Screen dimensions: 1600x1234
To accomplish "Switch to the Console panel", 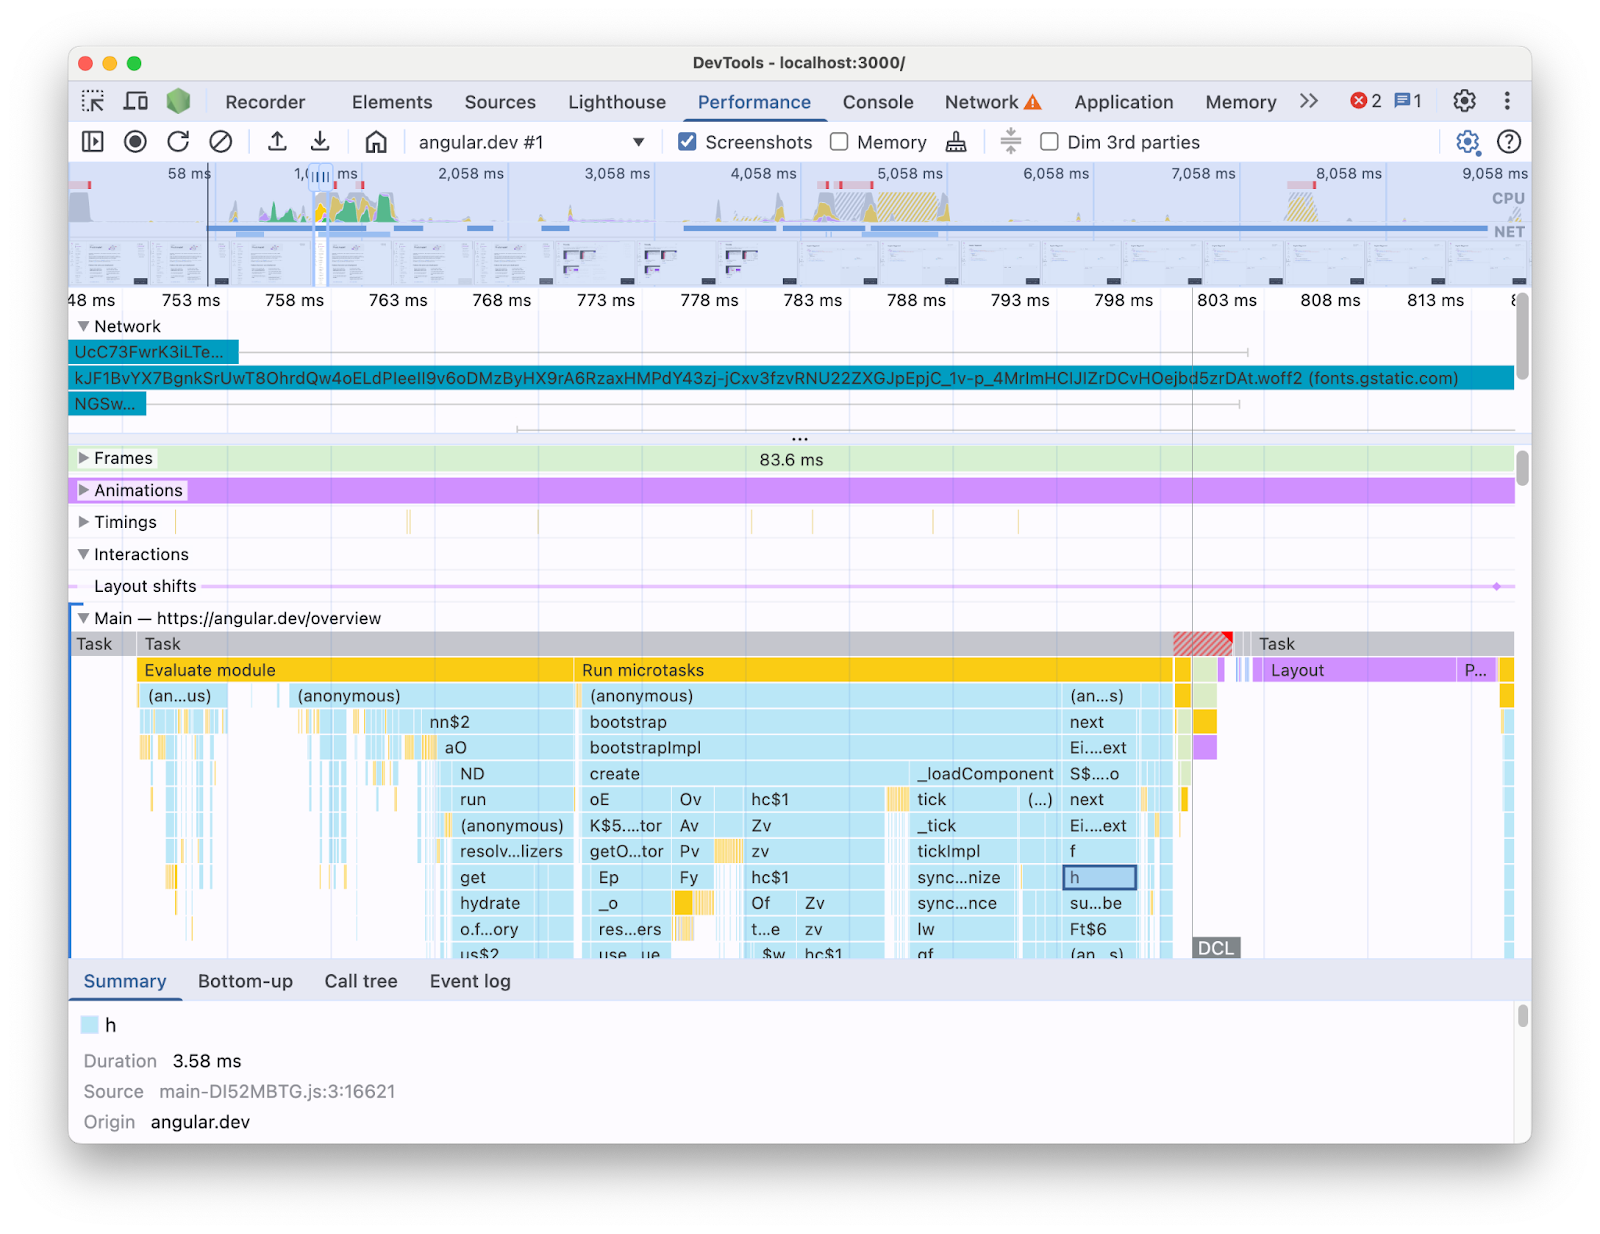I will click(x=877, y=101).
